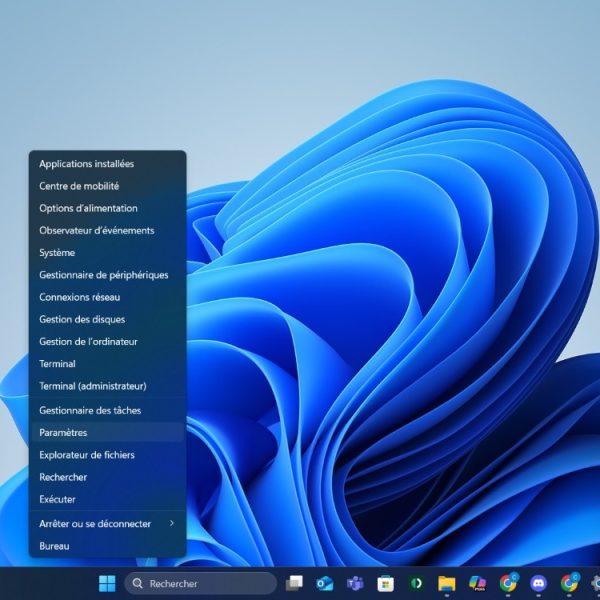The height and width of the screenshot is (600, 600).
Task: Select Système from the context menu
Action: pos(108,253)
